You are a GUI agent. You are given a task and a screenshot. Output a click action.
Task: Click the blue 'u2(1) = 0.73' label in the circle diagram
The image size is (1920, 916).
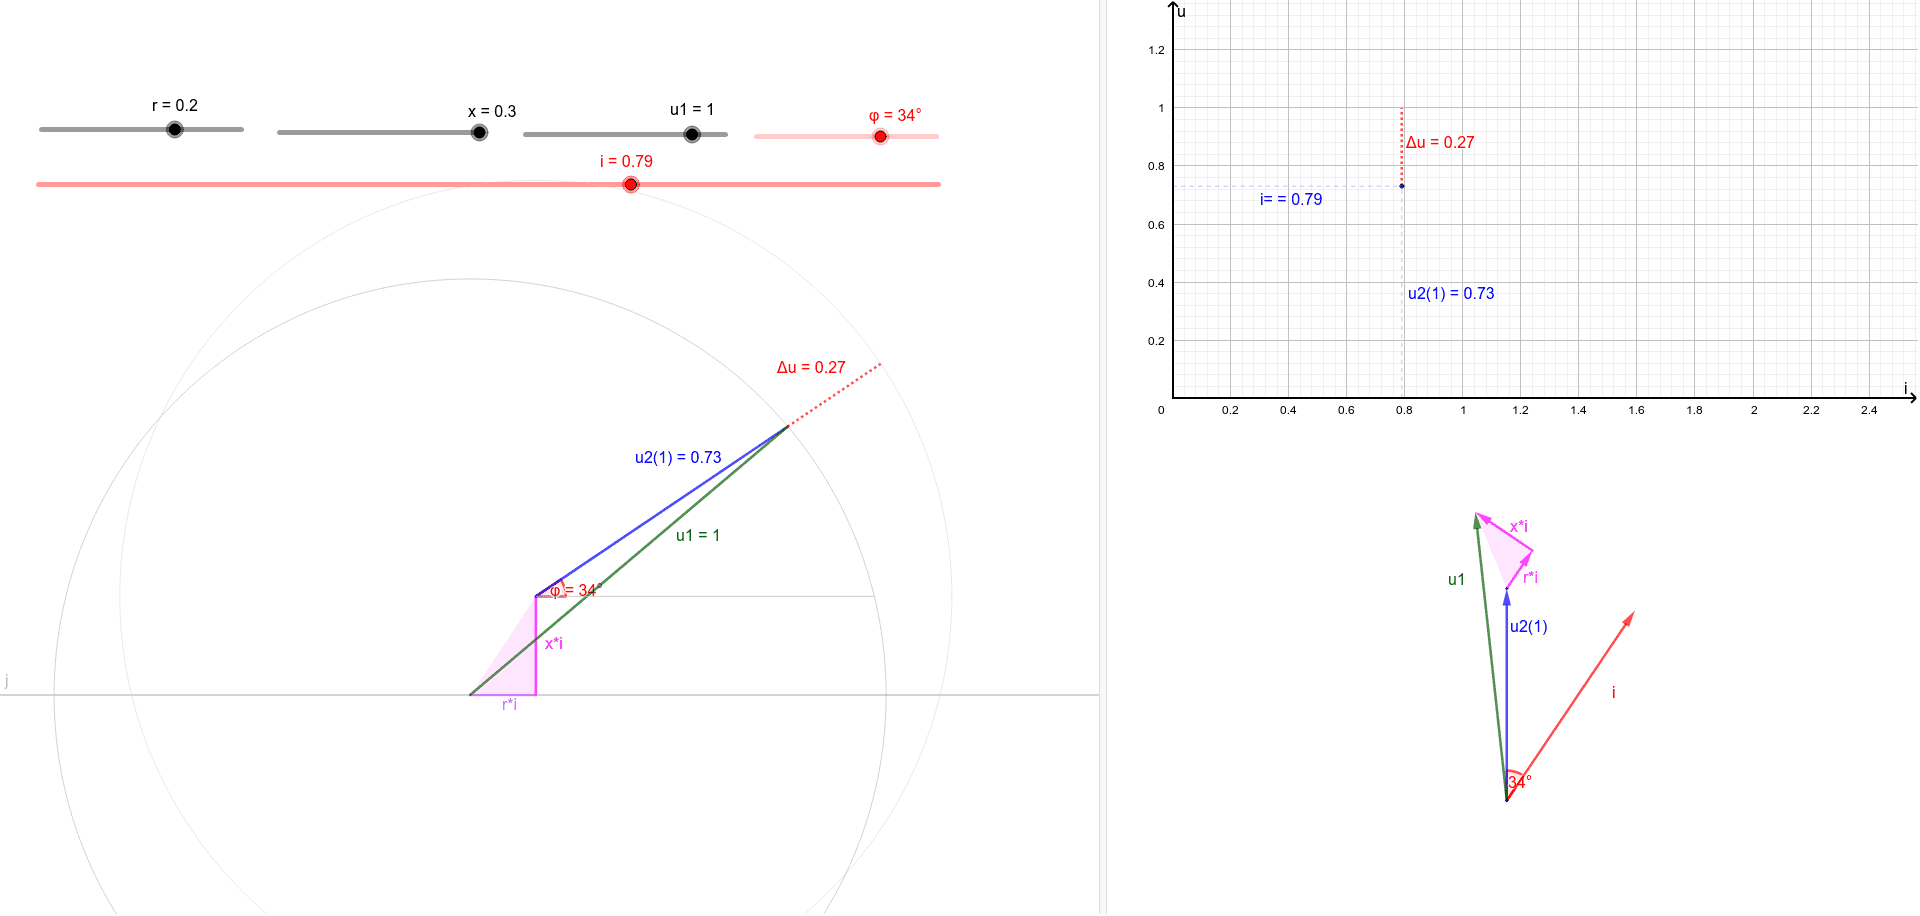click(x=678, y=457)
